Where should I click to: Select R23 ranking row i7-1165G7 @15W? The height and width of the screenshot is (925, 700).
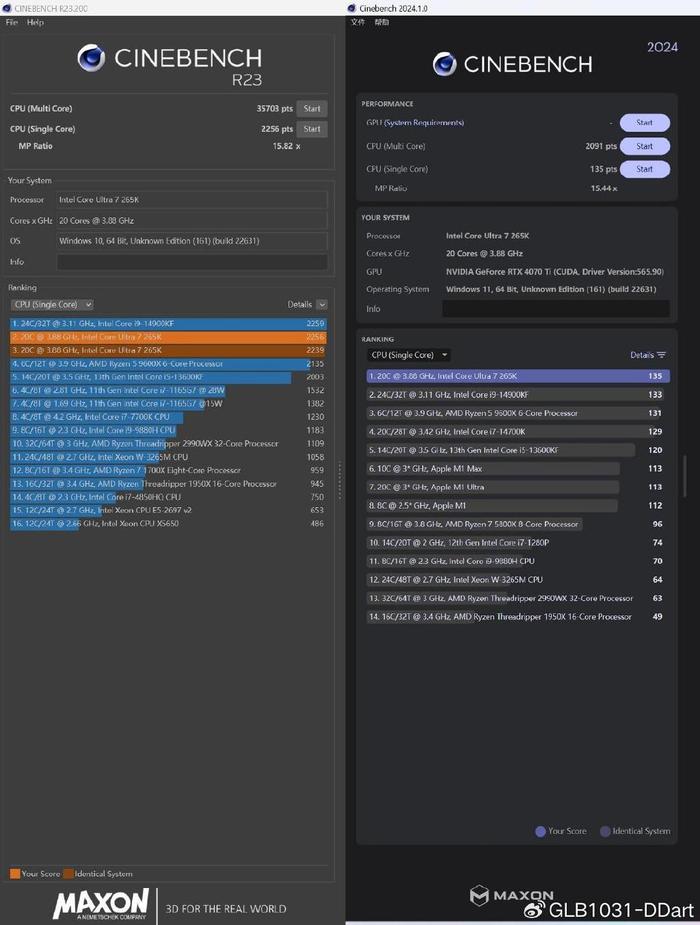click(x=168, y=404)
